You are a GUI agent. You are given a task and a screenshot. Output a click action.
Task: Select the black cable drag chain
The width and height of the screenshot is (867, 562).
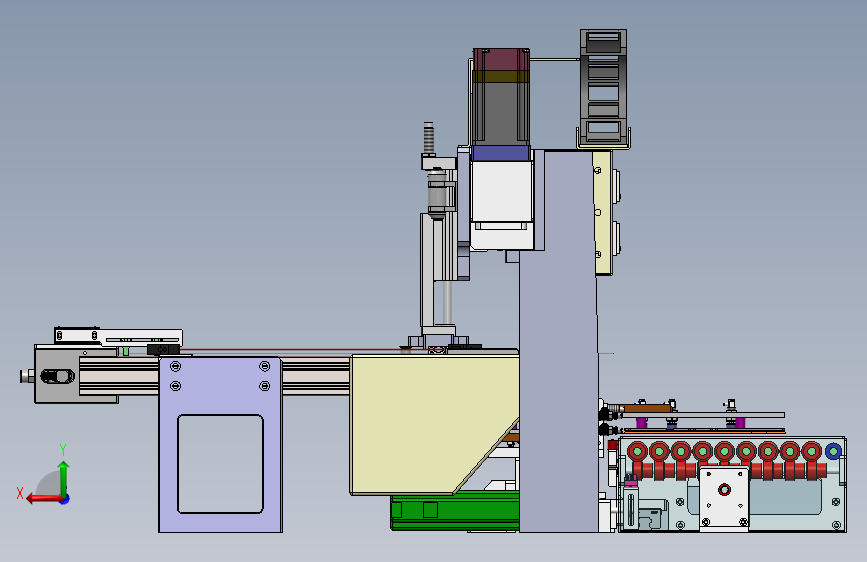point(603,86)
